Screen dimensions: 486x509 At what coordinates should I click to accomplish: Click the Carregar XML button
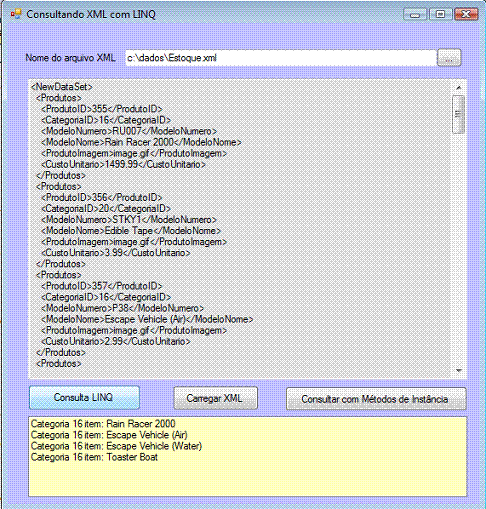tap(215, 398)
